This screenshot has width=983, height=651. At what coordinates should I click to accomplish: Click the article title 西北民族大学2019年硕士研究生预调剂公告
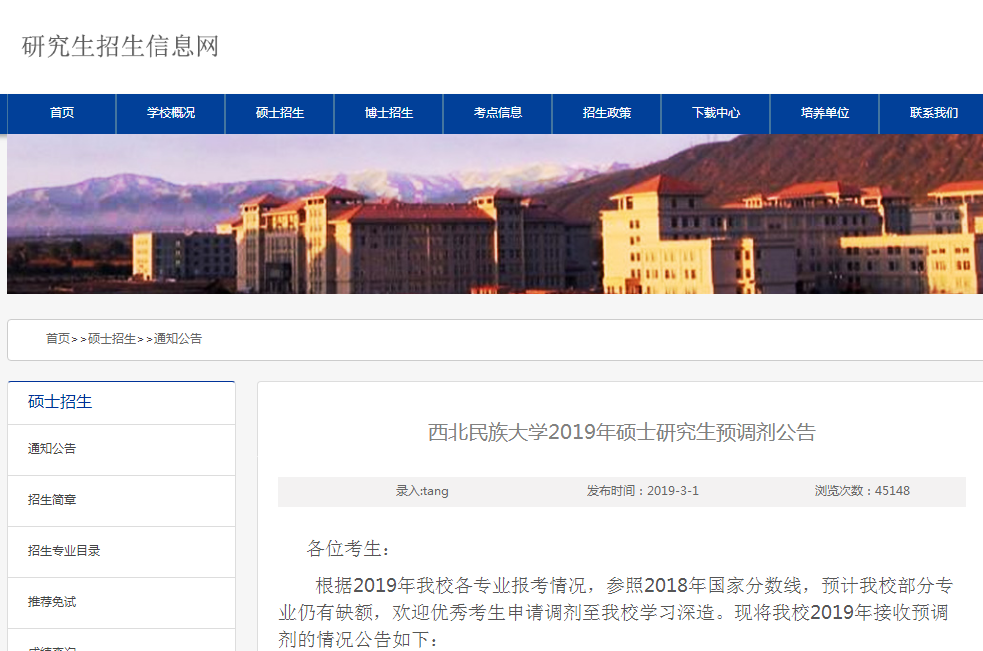click(x=621, y=432)
